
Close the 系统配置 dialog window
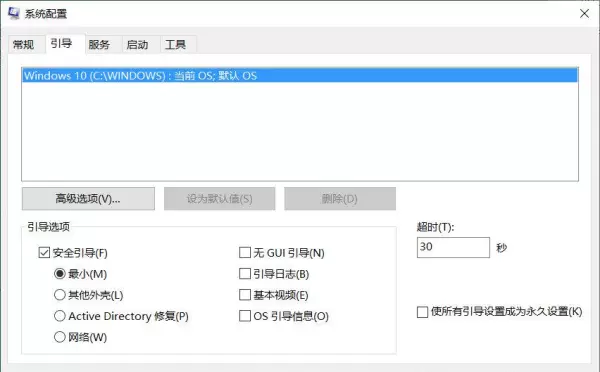(584, 14)
